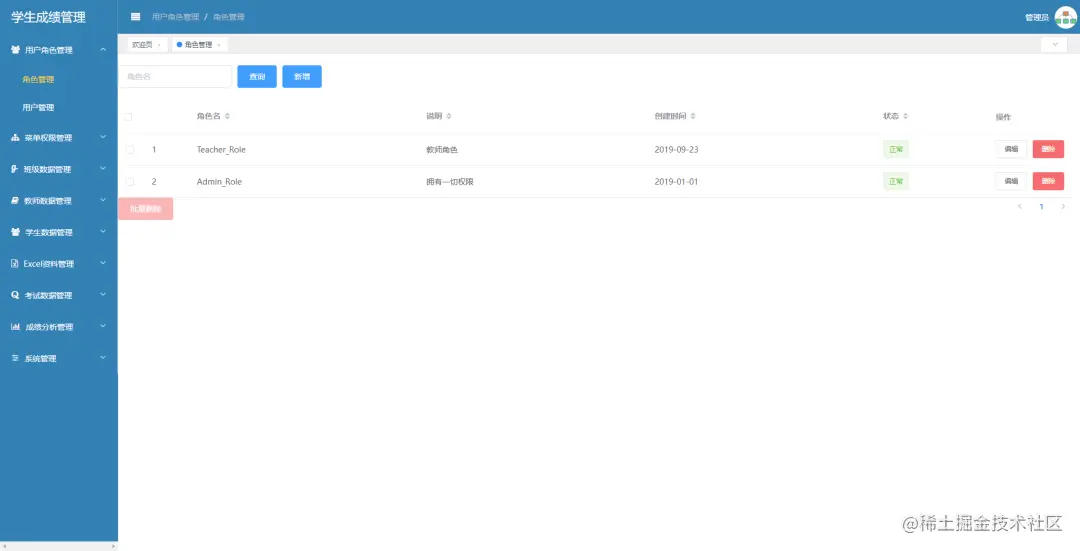Image resolution: width=1080 pixels, height=551 pixels.
Task: Focus the 角色名 search input field
Action: point(176,76)
